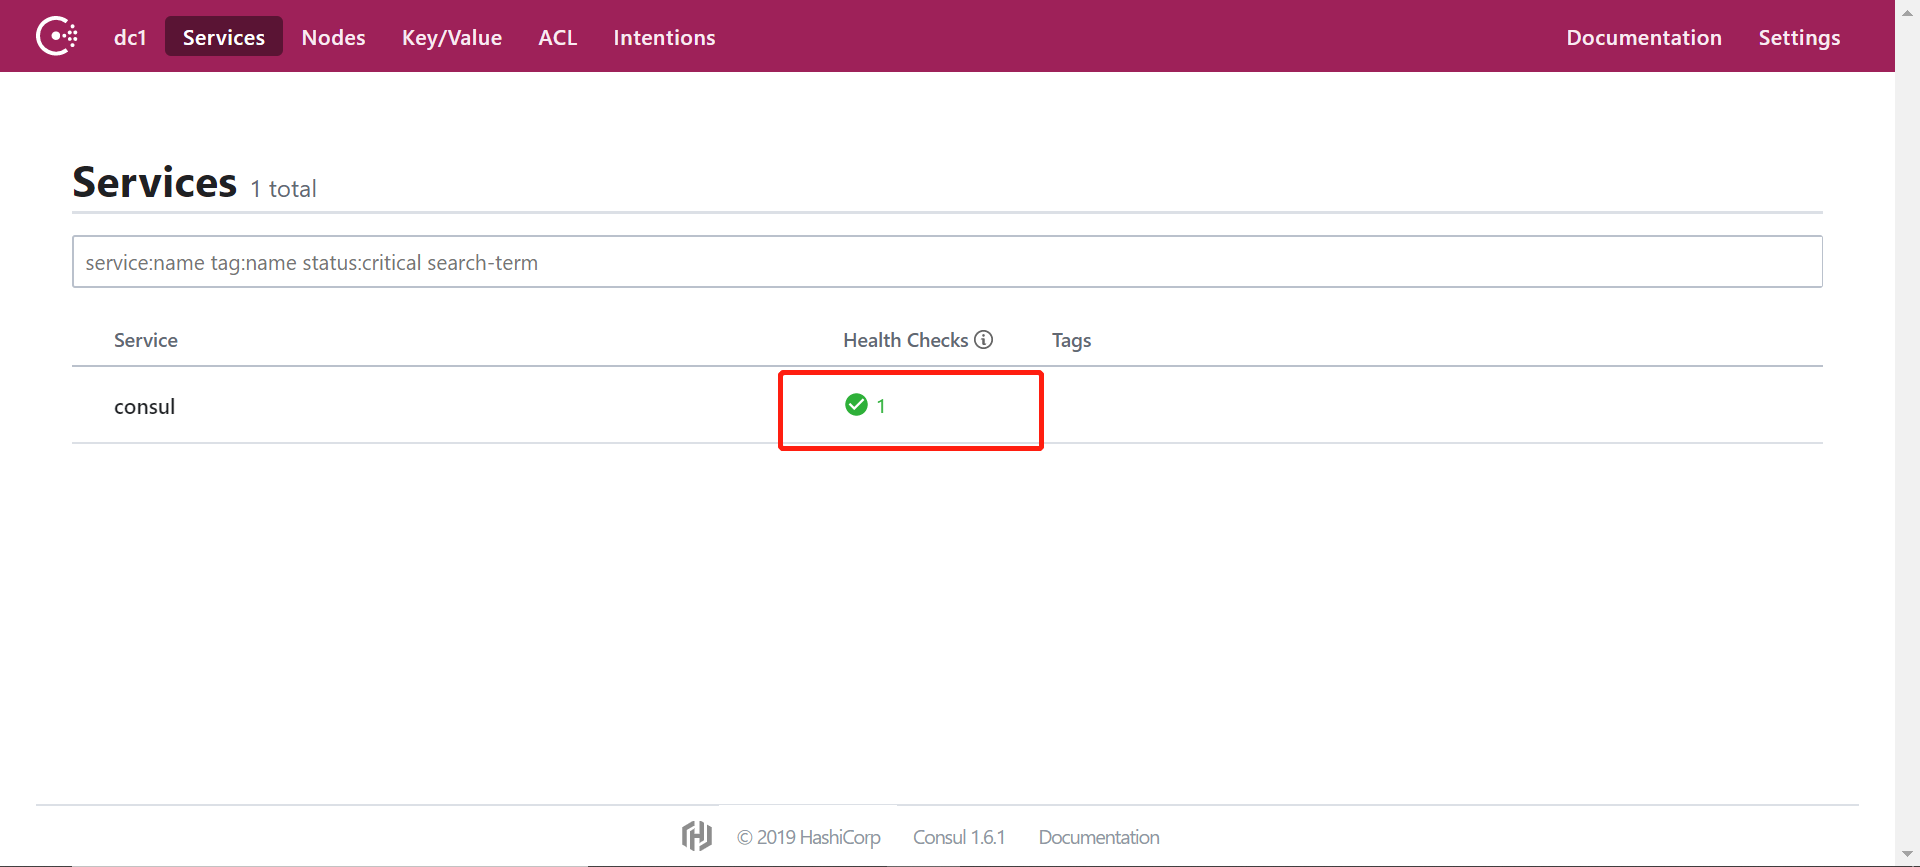Open the Nodes tab
This screenshot has height=867, width=1920.
coord(334,37)
